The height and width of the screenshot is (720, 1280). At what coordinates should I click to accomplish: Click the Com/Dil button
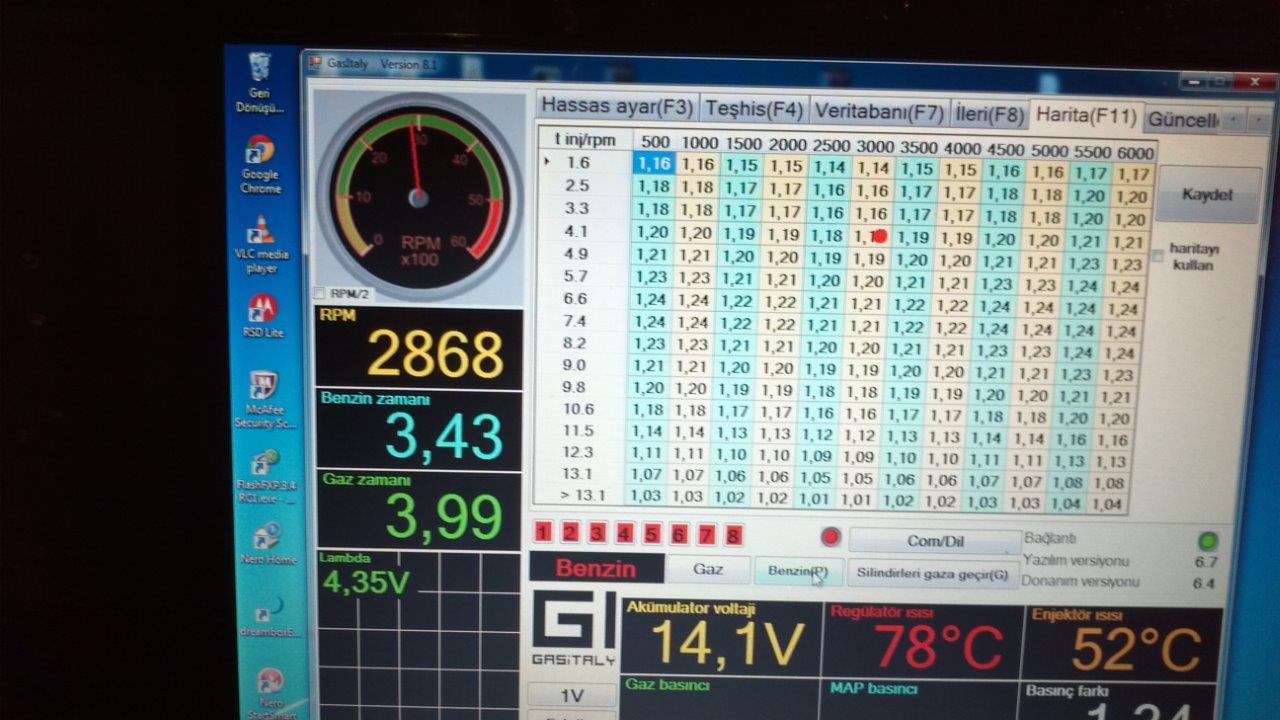click(x=934, y=541)
